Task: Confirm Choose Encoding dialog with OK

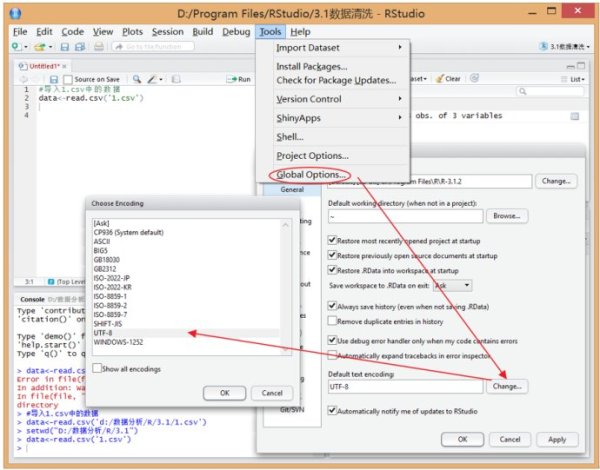Action: tap(225, 393)
